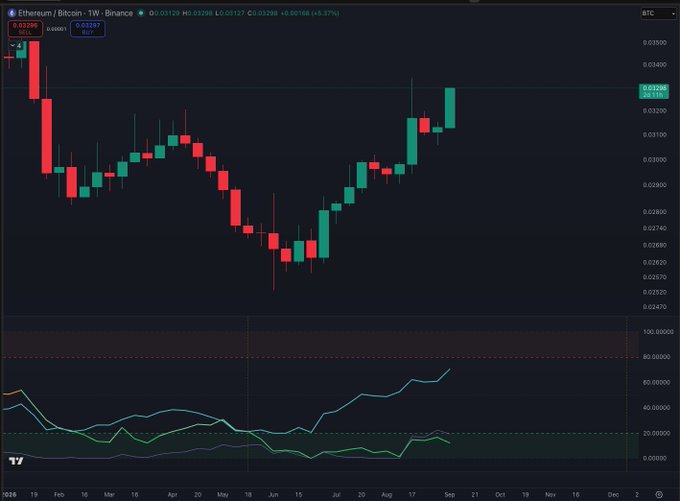Screen dimensions: 680x501
Task: Click the 40.00000 indicator scale label
Action: (658, 408)
